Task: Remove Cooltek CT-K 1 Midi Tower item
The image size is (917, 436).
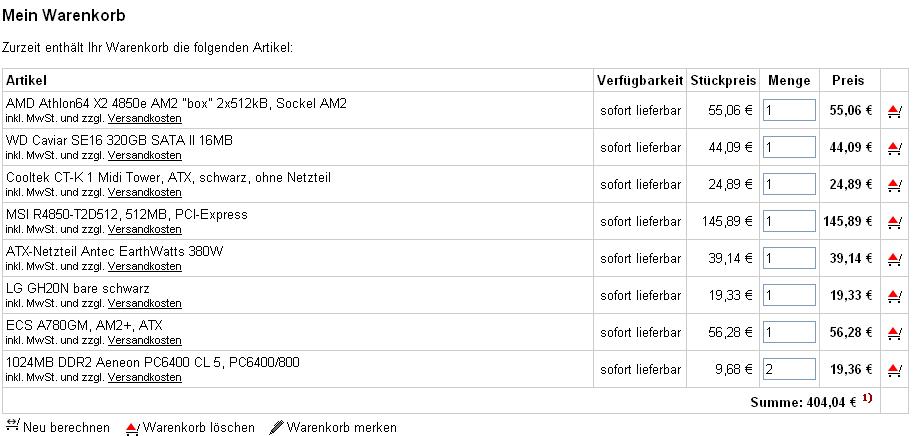Action: (894, 185)
